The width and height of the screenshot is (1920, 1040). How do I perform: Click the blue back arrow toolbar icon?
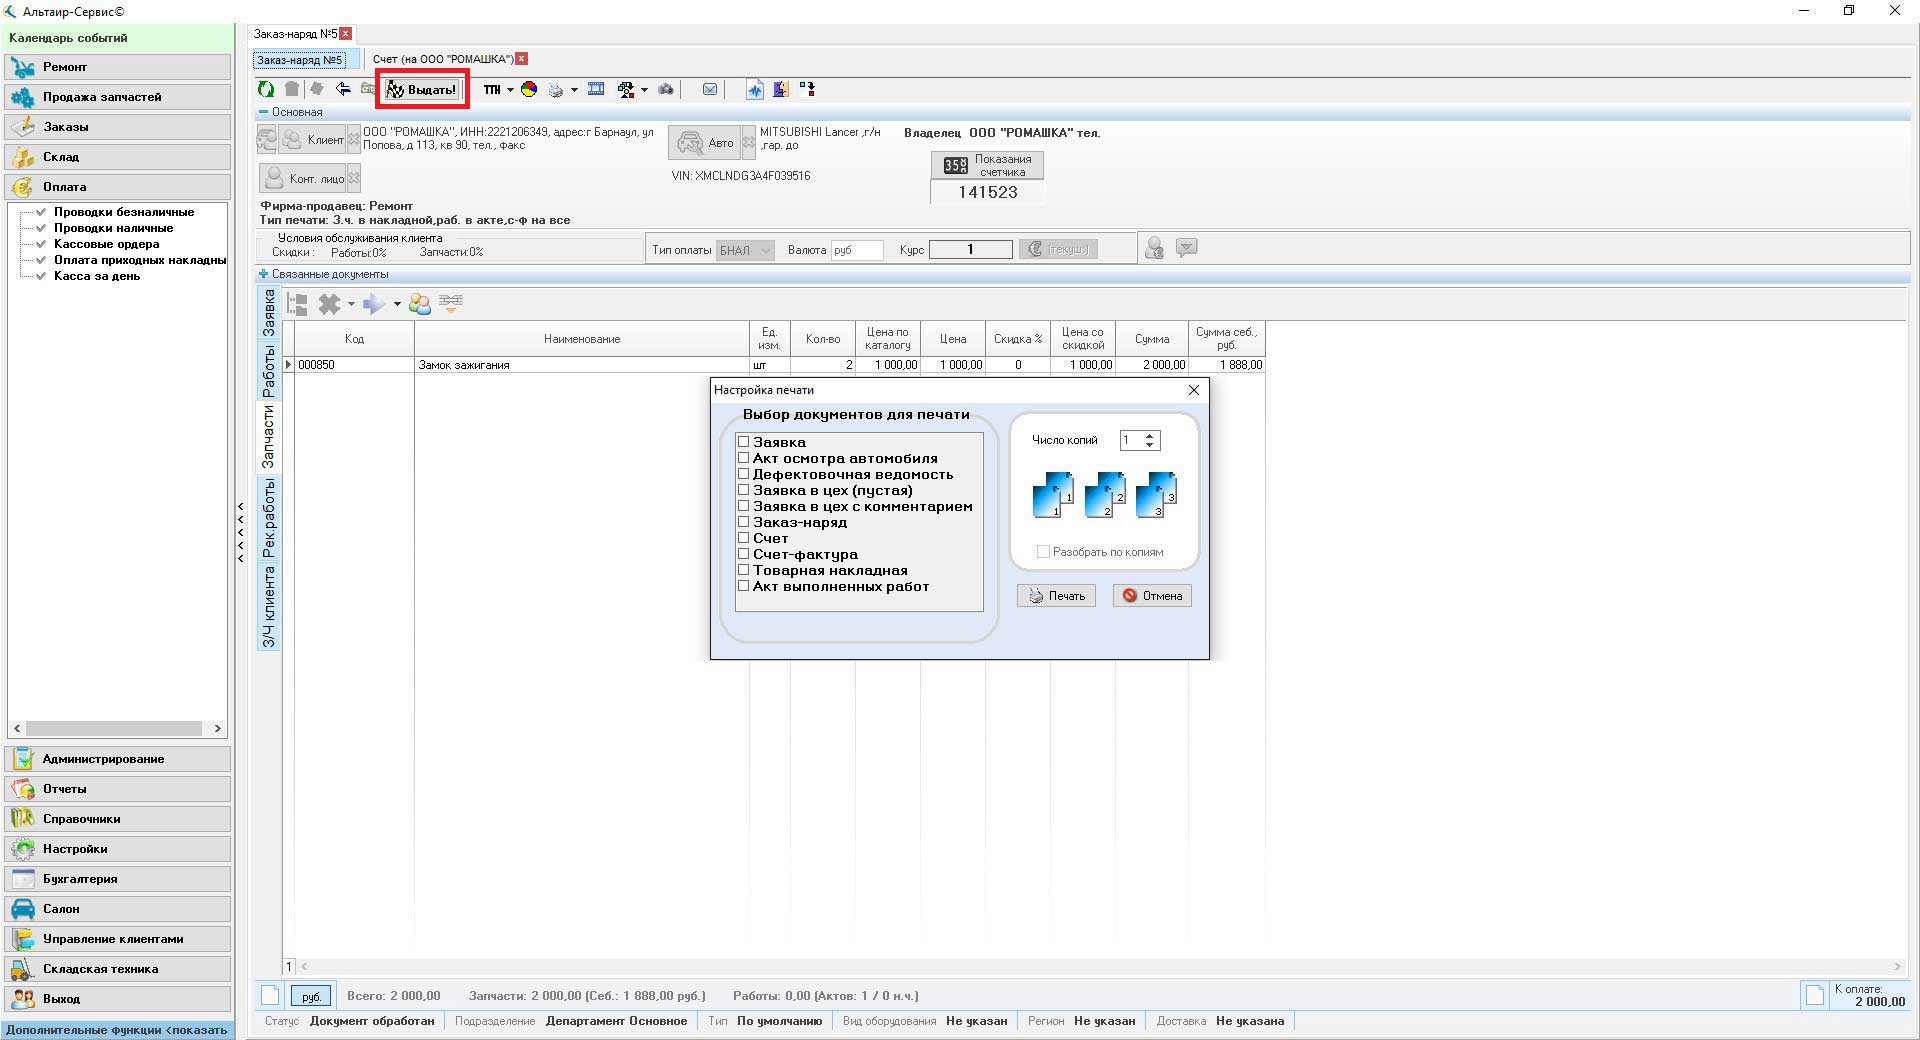(343, 89)
